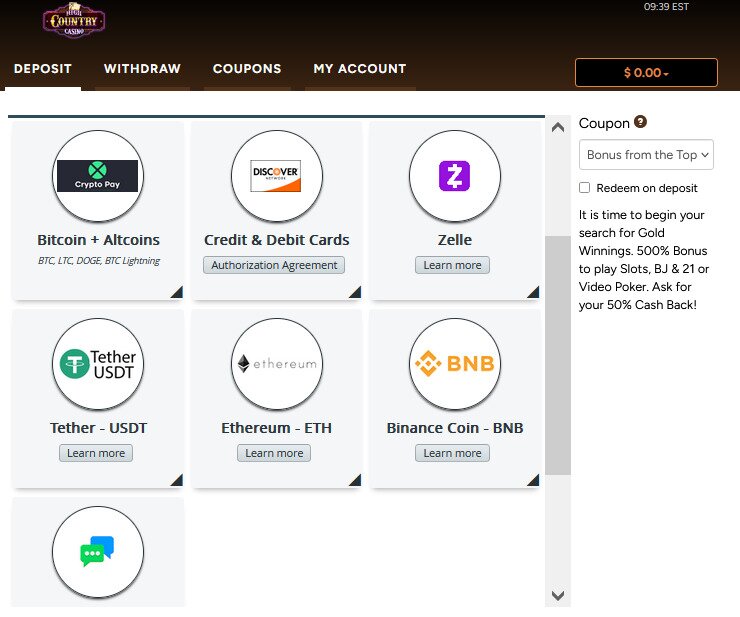Click Learn more under Tether - USDT
Image resolution: width=740 pixels, height=617 pixels.
point(96,453)
